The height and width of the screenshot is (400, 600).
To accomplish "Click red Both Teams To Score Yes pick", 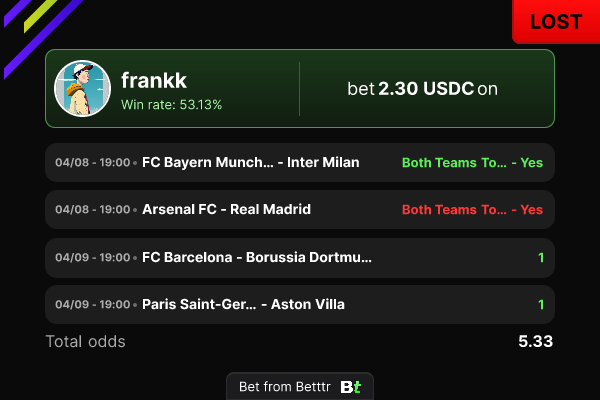I will coord(472,210).
